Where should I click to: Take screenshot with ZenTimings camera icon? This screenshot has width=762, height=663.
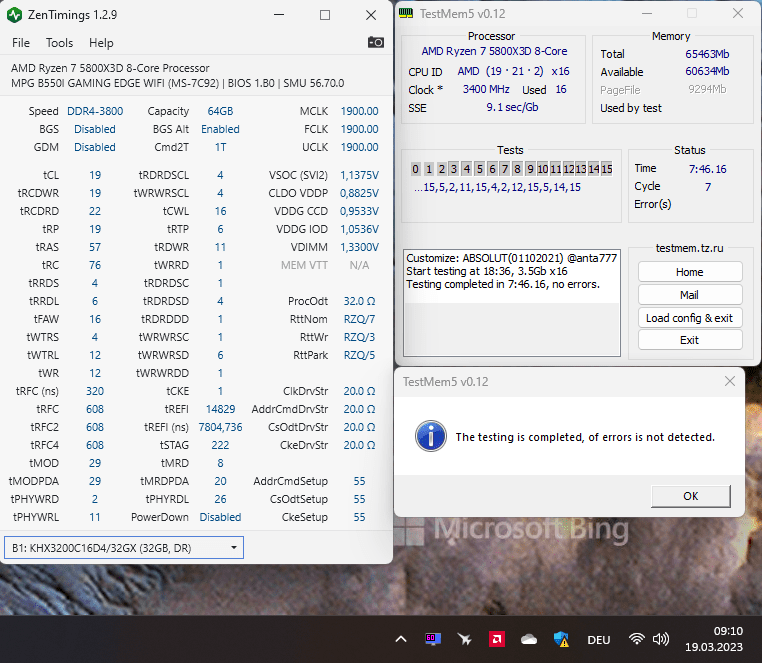coord(375,43)
